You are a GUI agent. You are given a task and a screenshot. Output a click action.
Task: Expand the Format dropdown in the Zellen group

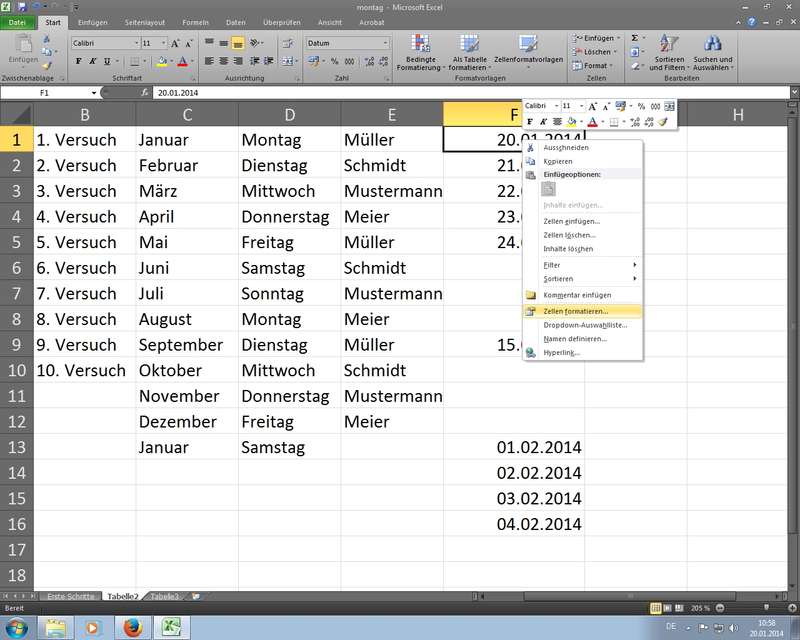pyautogui.click(x=611, y=66)
